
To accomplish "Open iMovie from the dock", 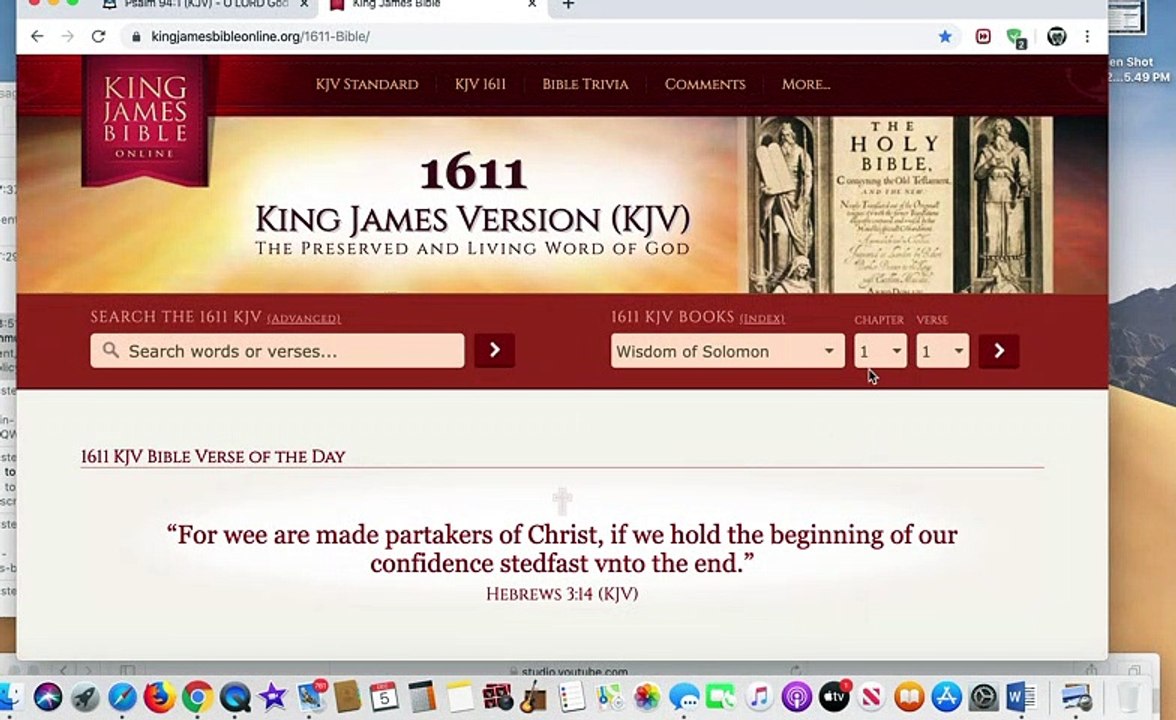I will point(272,698).
